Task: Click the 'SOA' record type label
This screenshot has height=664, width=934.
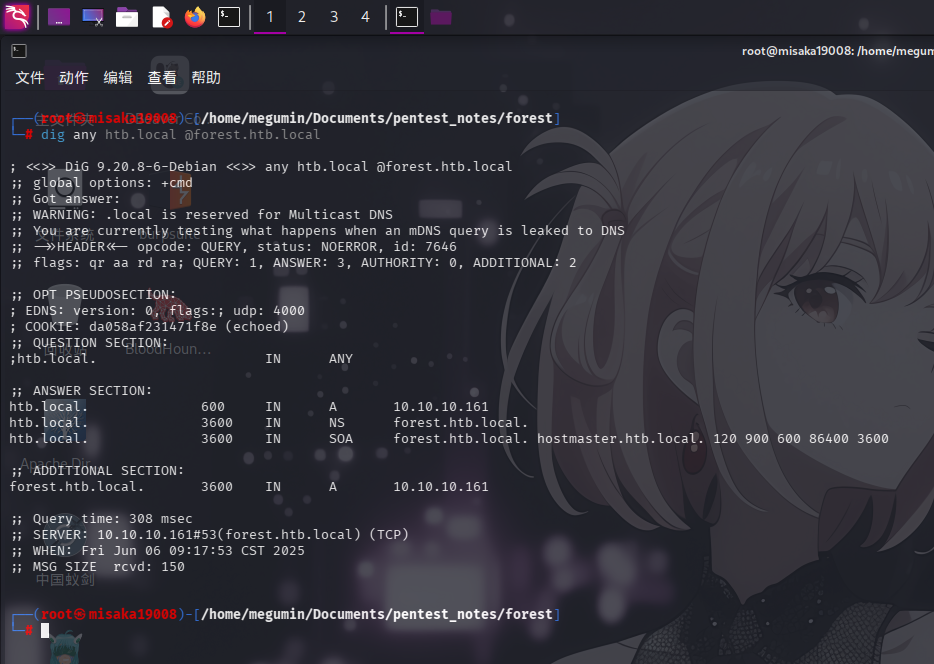Action: [x=341, y=439]
